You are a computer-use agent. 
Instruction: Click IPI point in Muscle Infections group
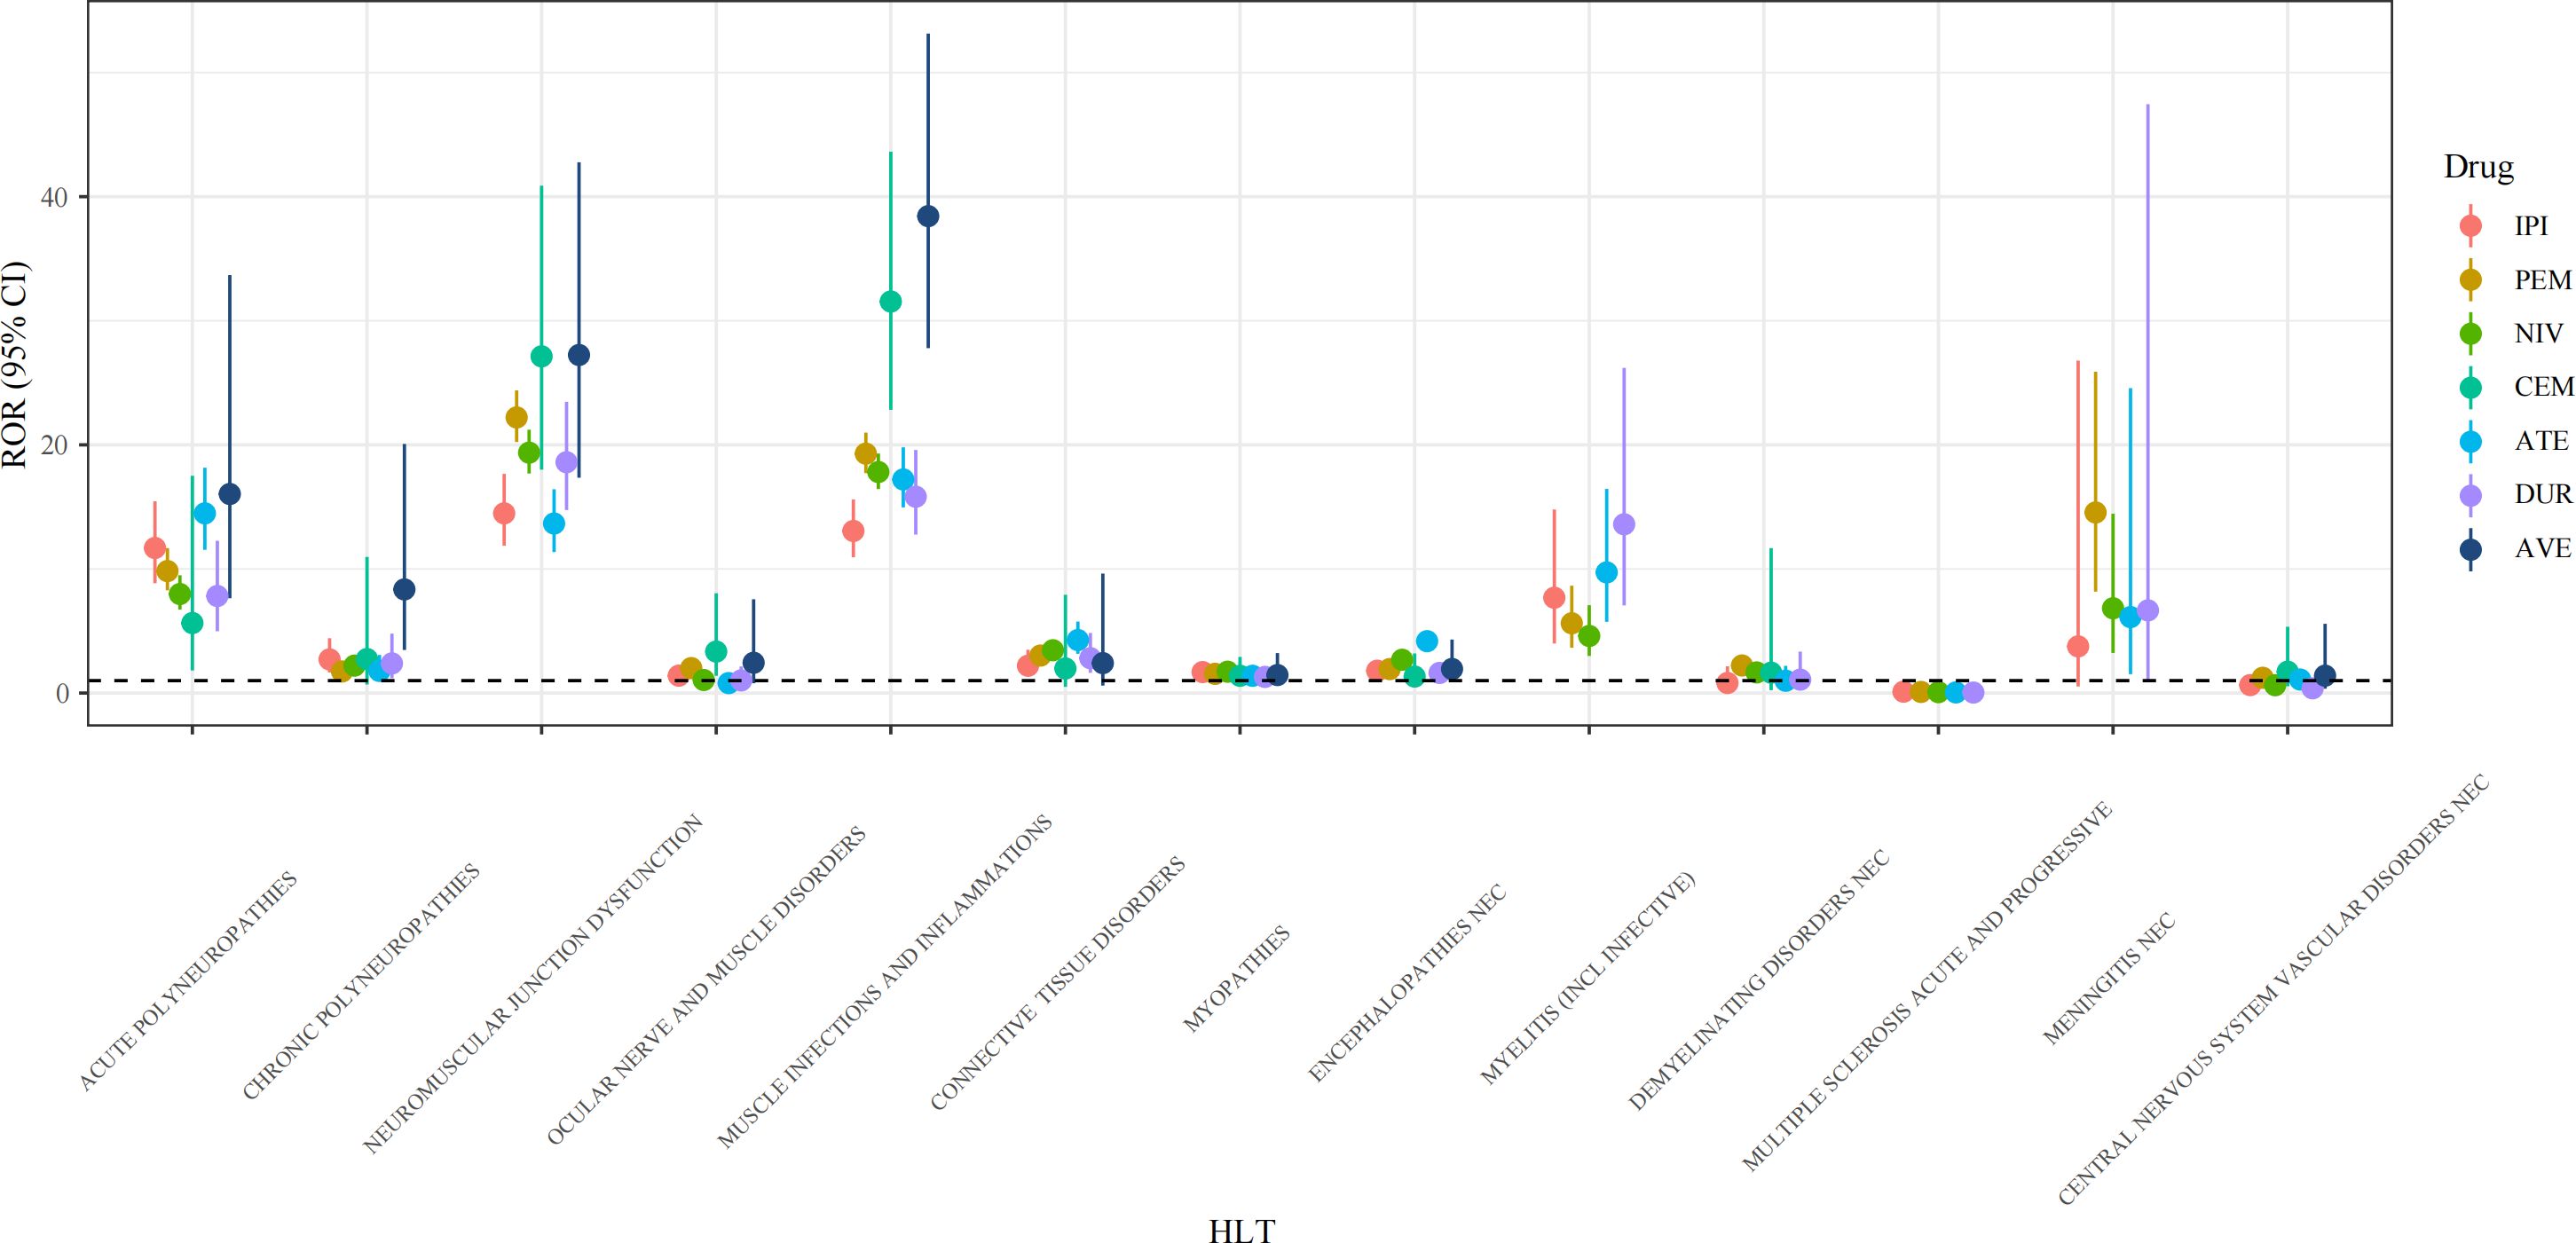pyautogui.click(x=853, y=530)
